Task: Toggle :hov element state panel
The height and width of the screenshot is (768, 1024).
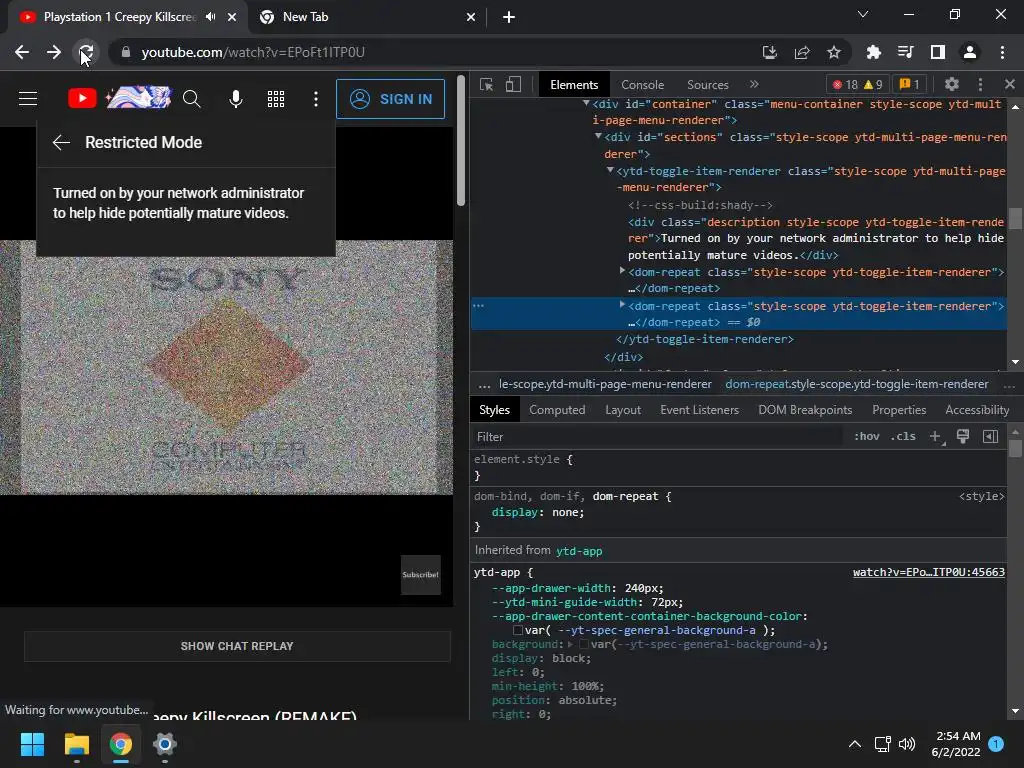Action: pos(867,436)
